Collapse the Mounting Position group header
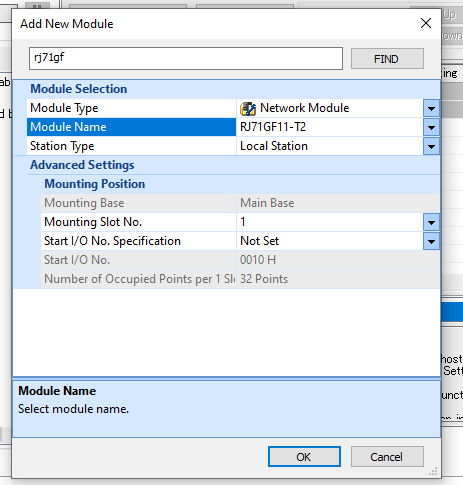This screenshot has width=463, height=485. (95, 184)
